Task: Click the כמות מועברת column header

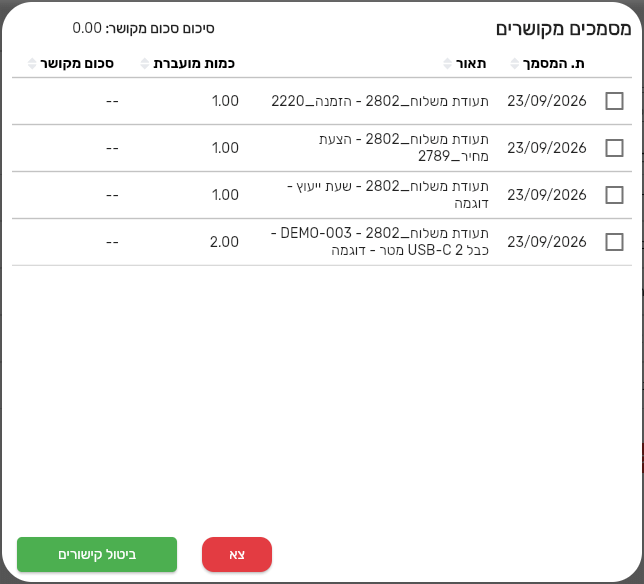Action: (x=194, y=64)
